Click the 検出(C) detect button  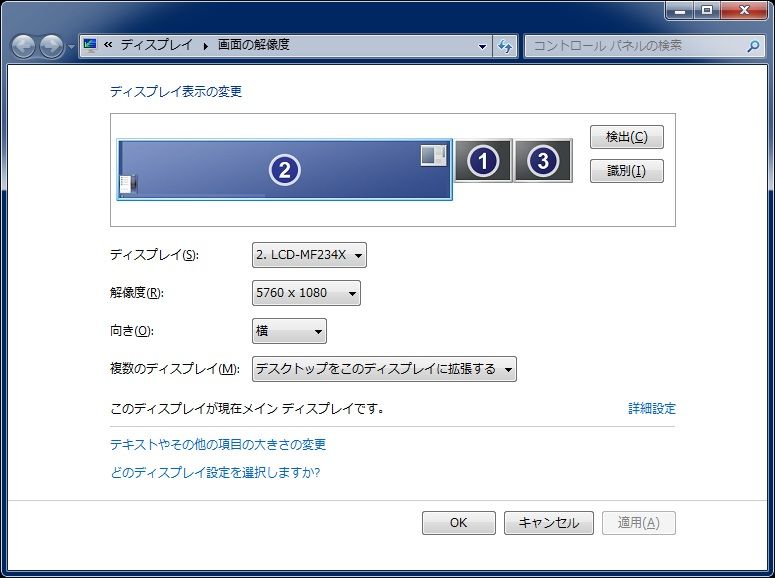(x=627, y=137)
